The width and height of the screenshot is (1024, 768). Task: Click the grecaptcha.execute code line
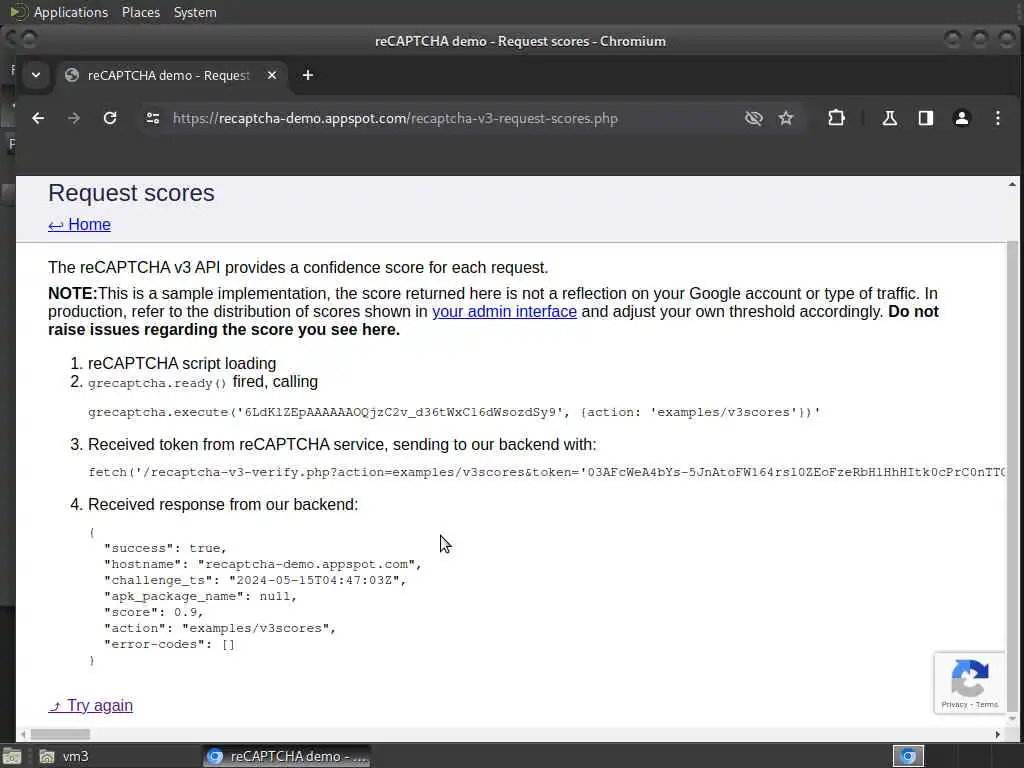coord(454,412)
